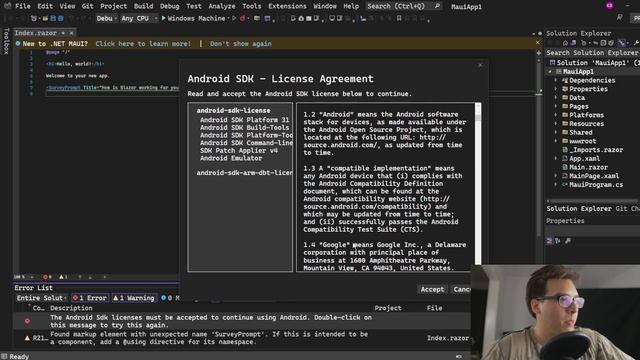640x360 pixels.
Task: Click the Hot Reload flame icon
Action: click(242, 18)
